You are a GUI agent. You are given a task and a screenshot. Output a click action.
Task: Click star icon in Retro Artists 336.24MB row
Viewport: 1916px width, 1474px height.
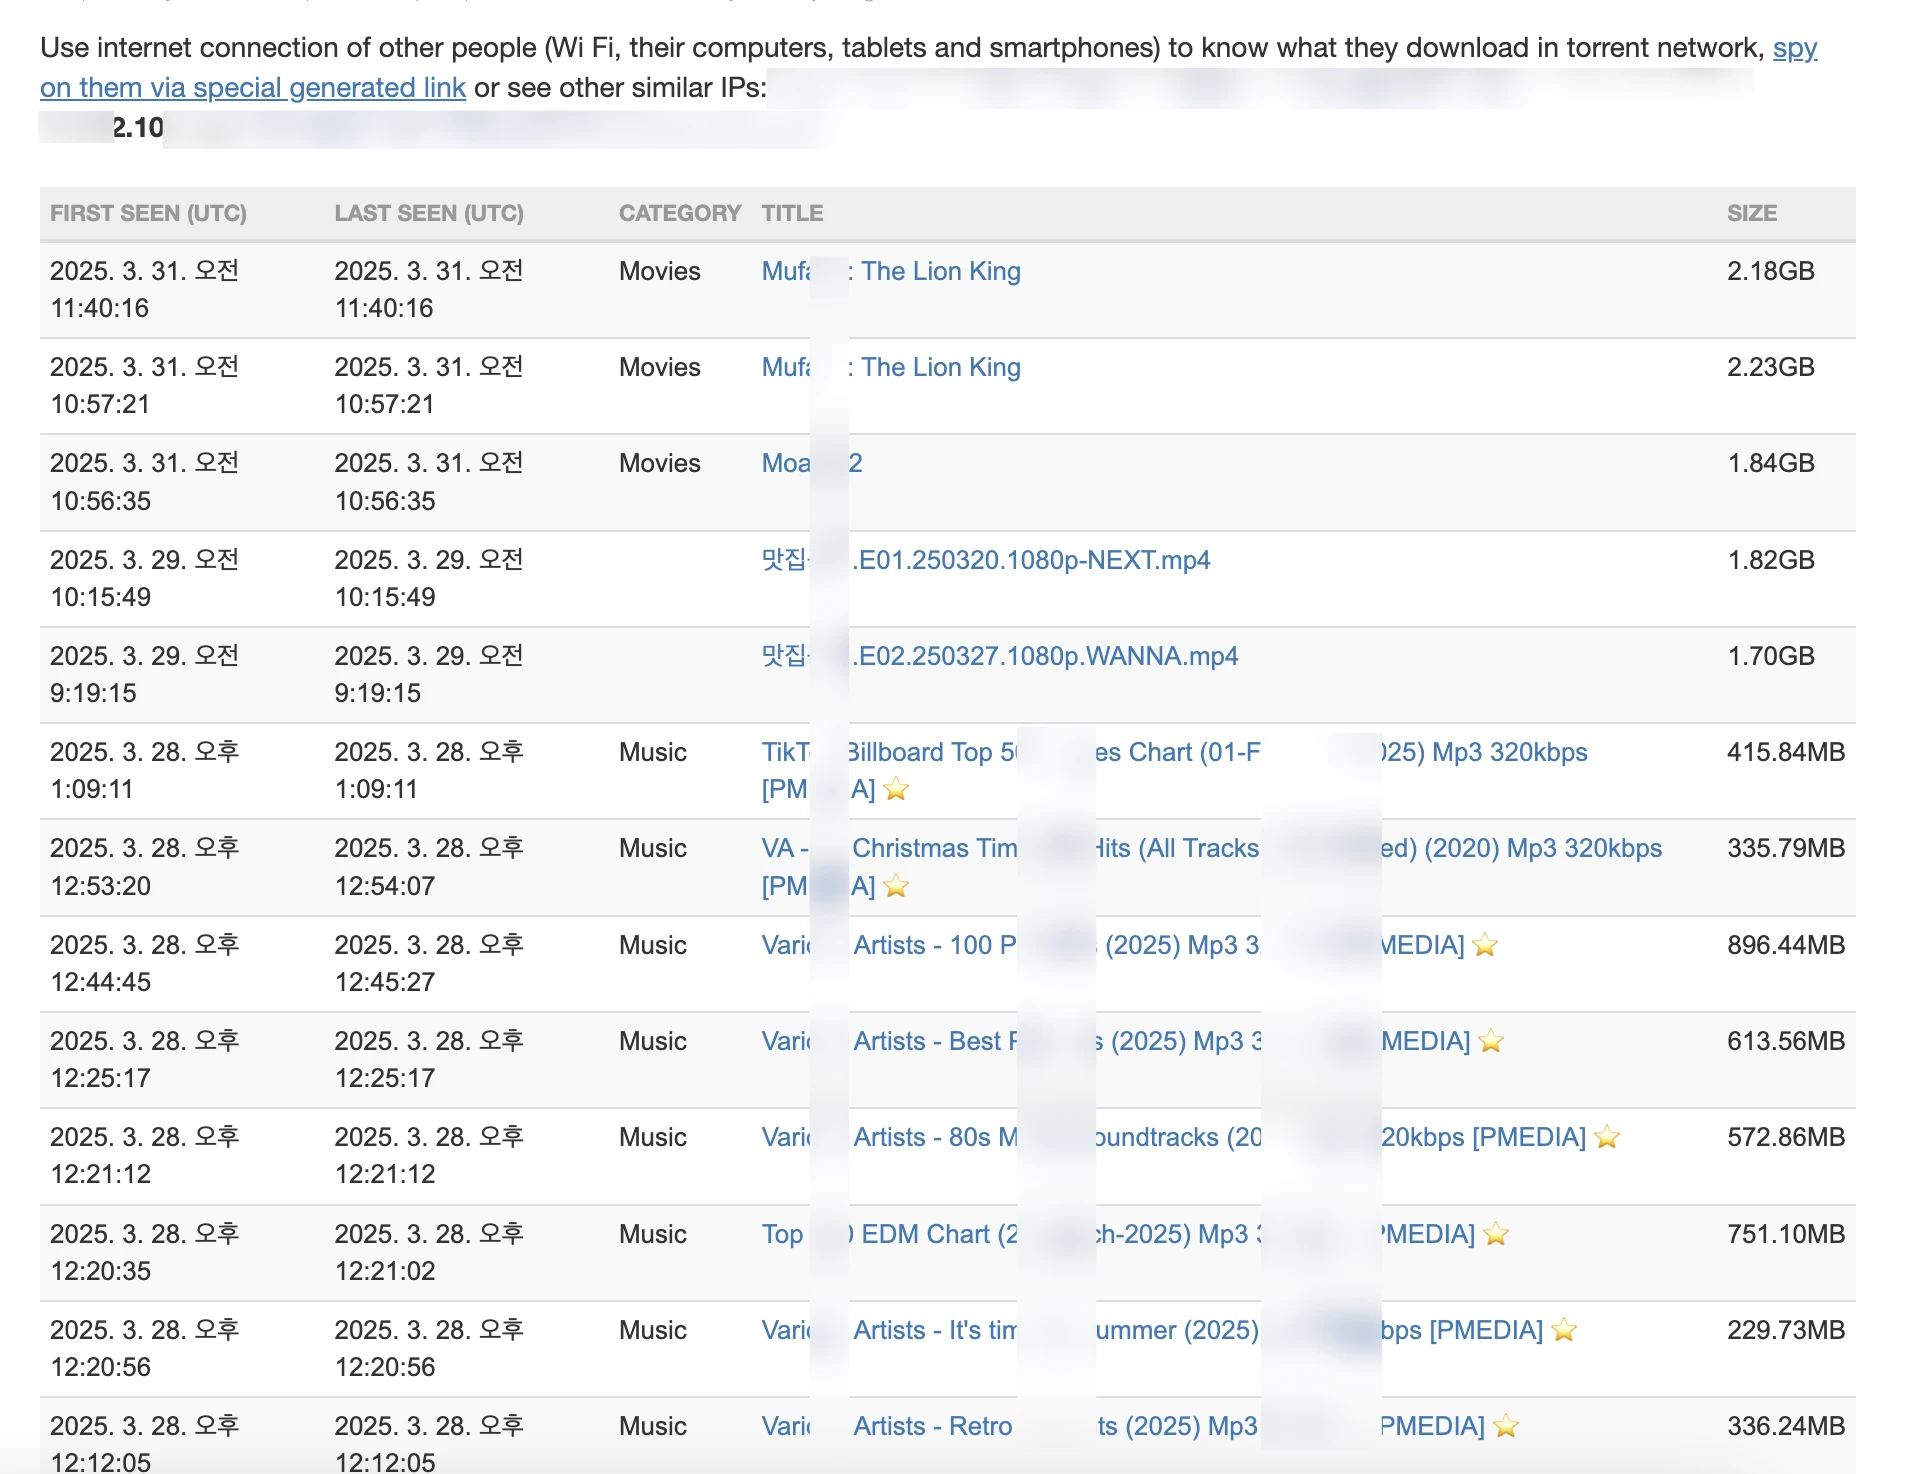(1506, 1426)
